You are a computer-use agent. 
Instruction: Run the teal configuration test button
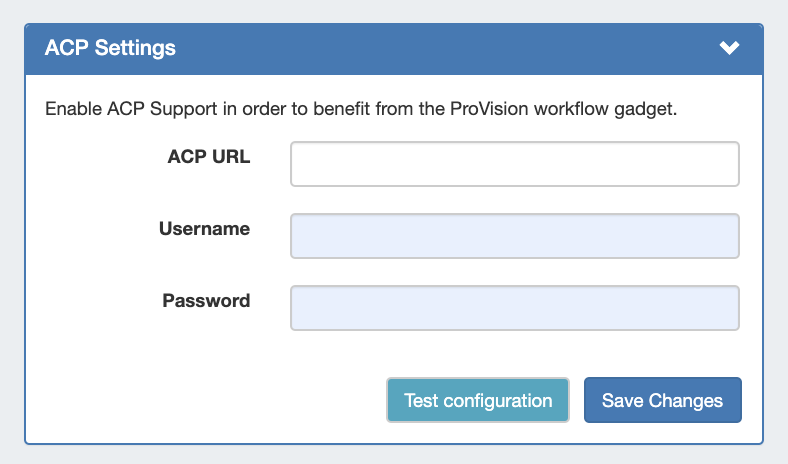478,400
